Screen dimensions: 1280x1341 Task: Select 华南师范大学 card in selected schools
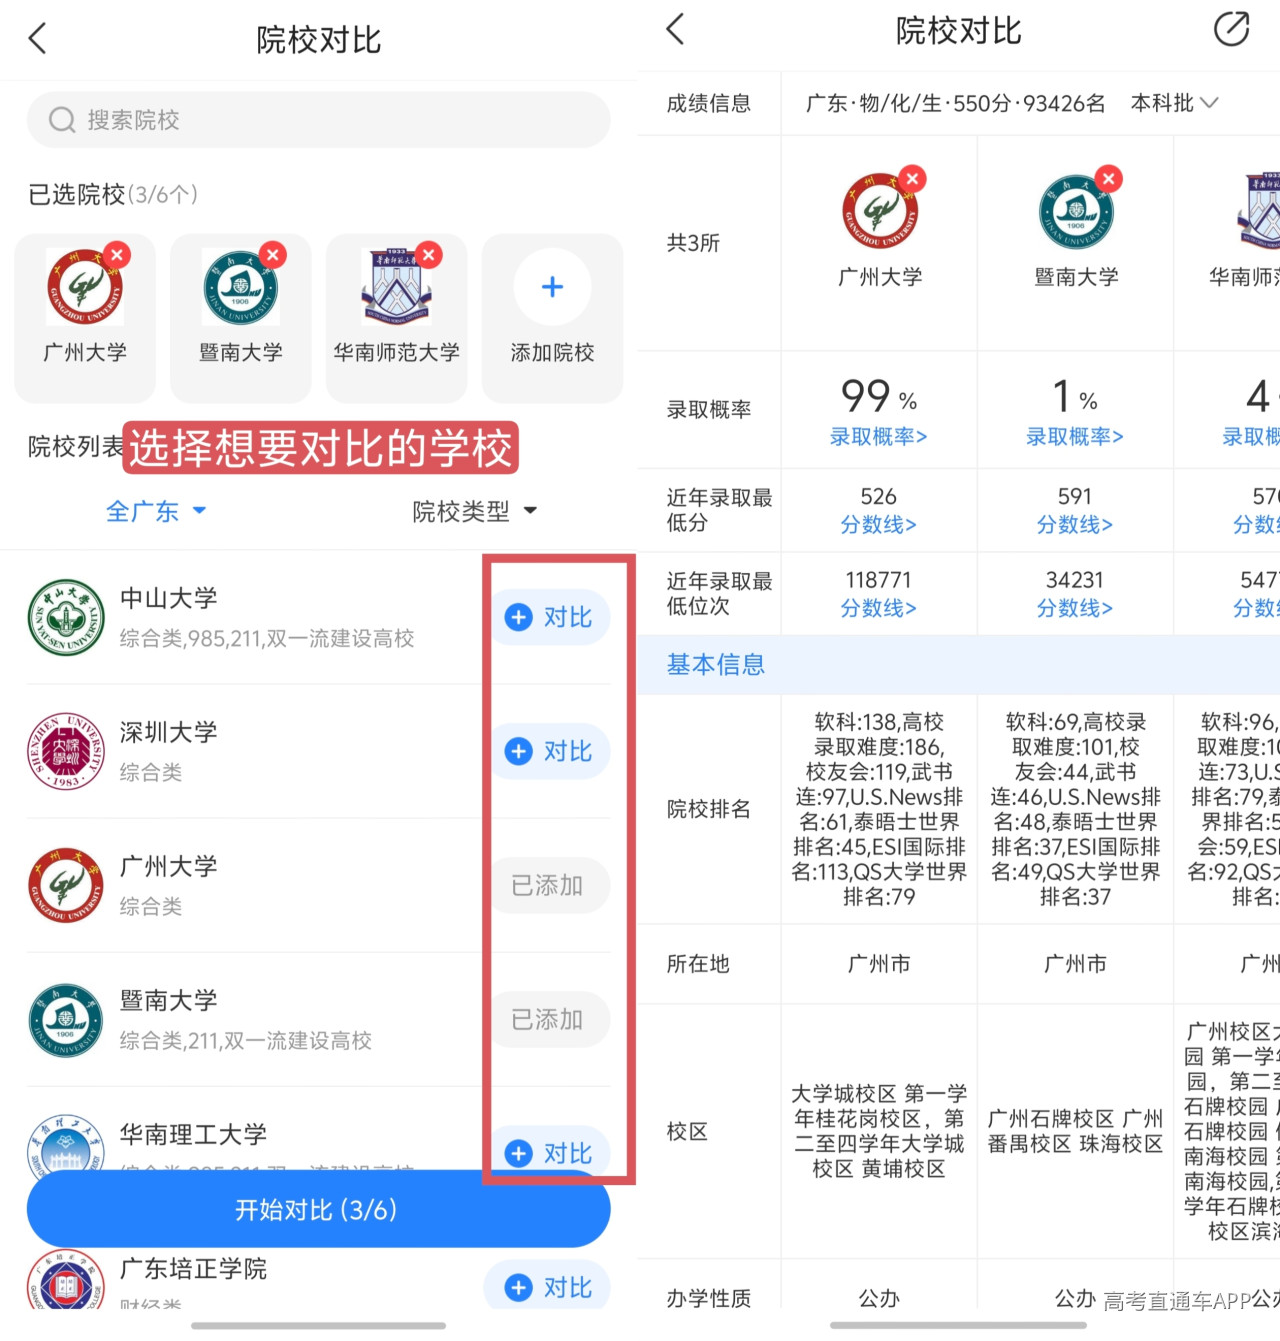(x=396, y=318)
